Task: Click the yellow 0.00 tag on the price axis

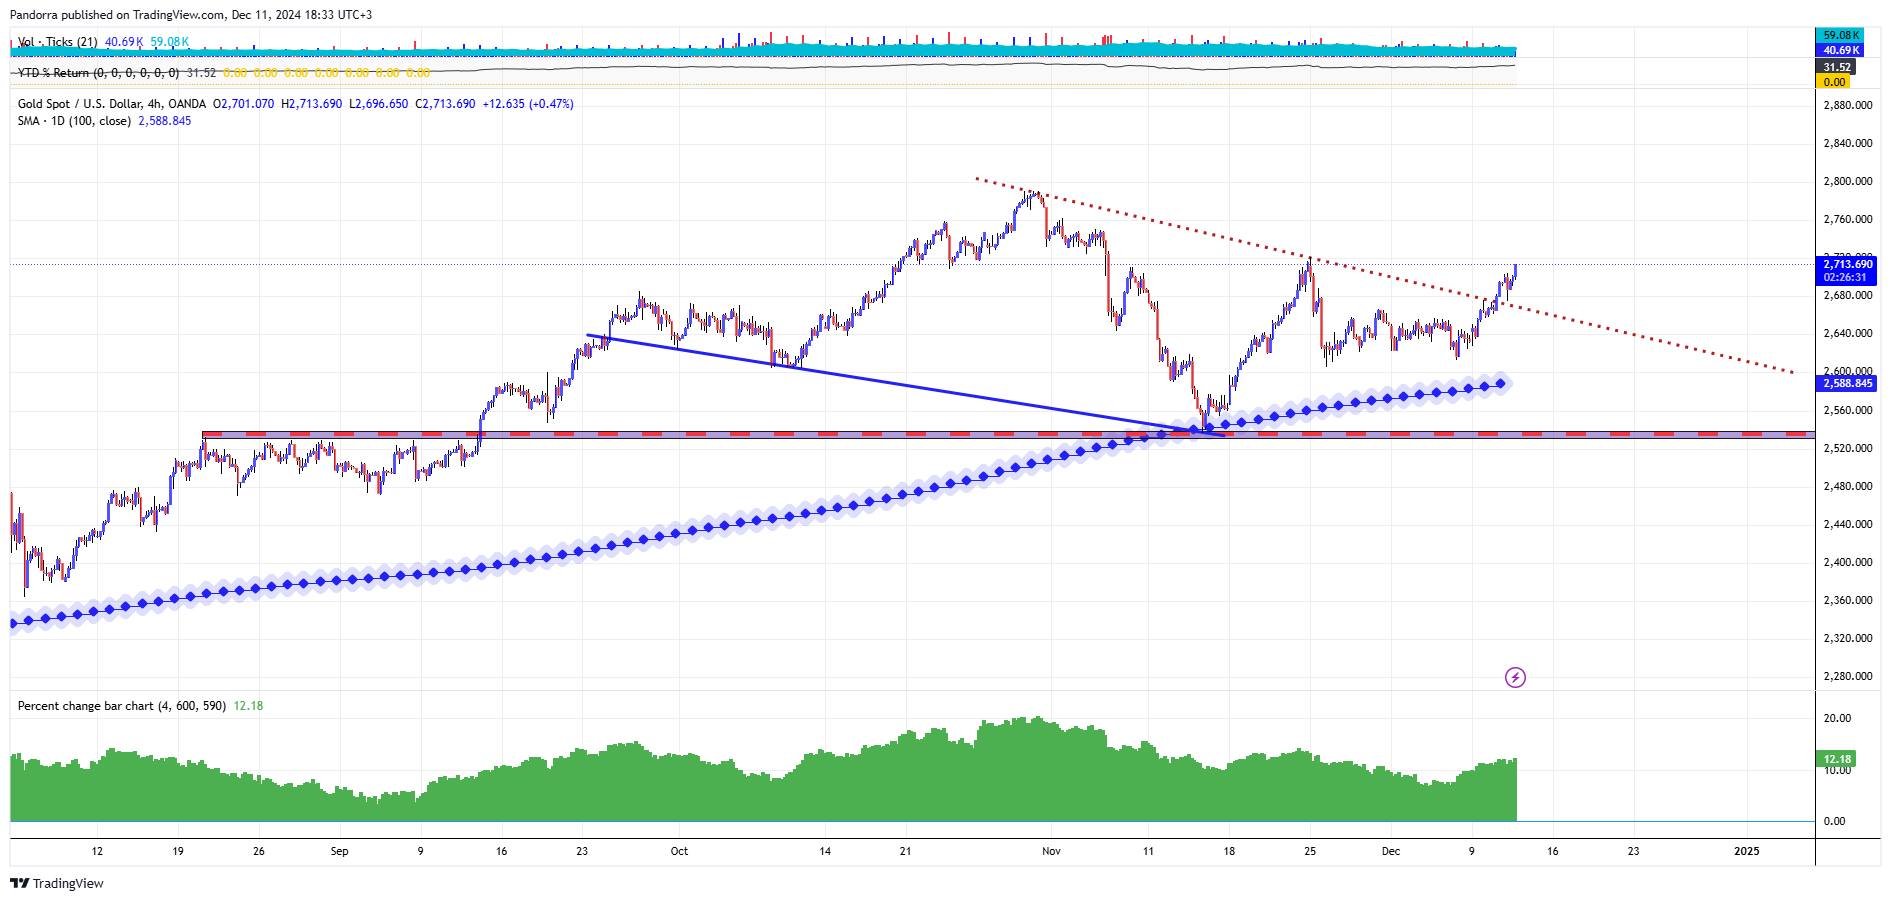Action: click(1834, 83)
